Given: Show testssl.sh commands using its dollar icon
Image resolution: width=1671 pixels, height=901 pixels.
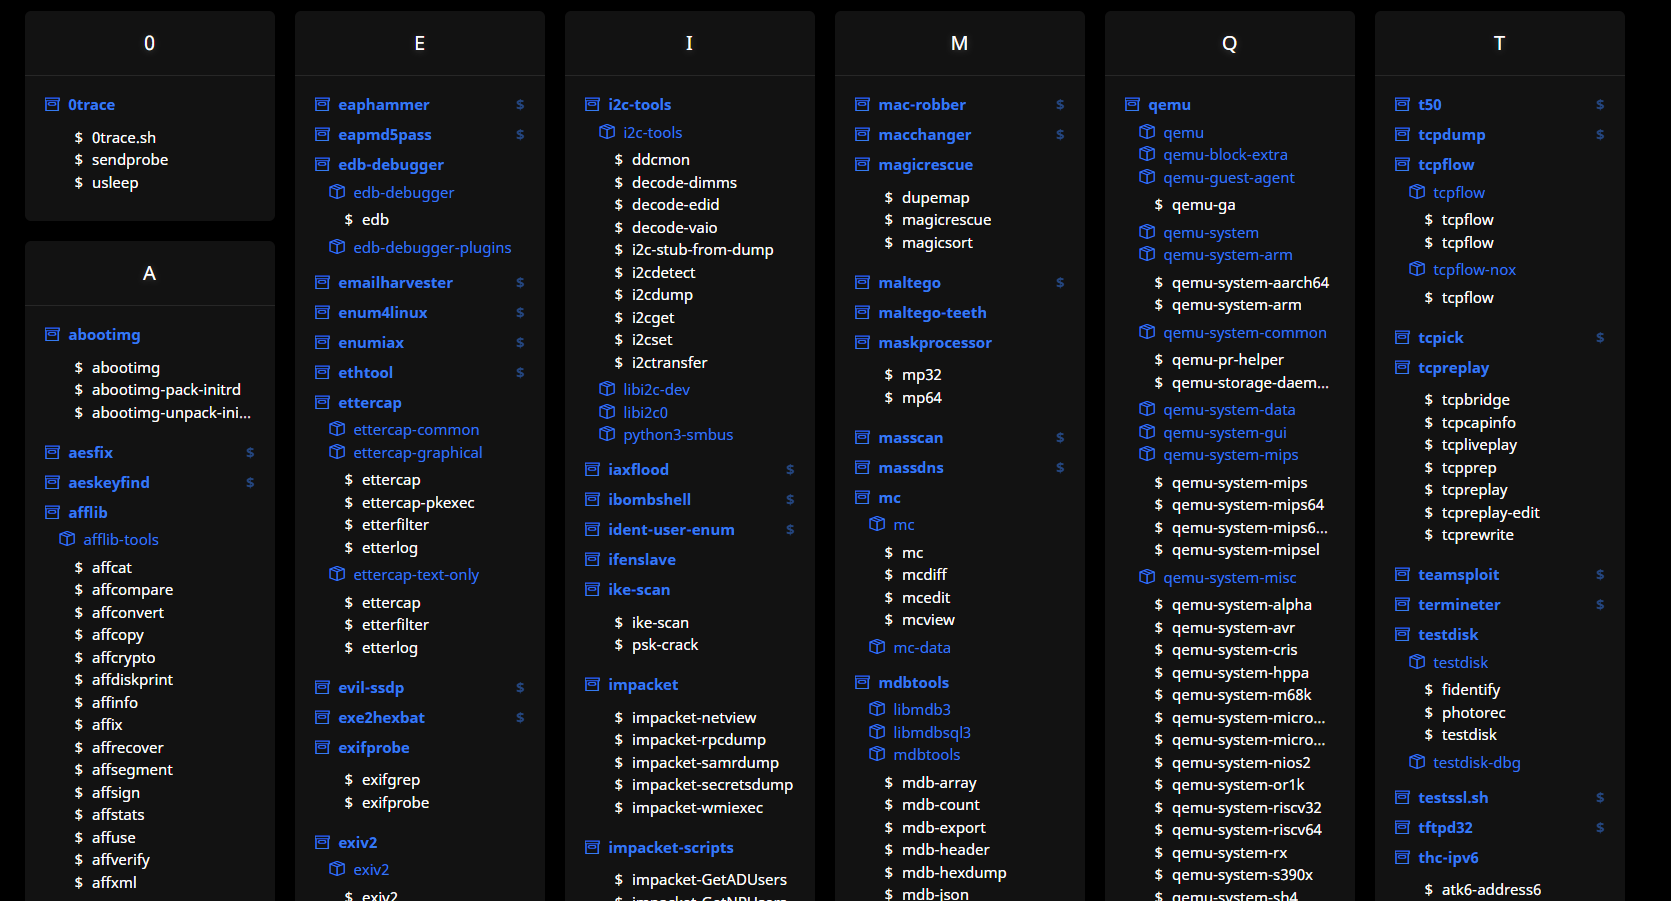Looking at the screenshot, I should [1600, 797].
